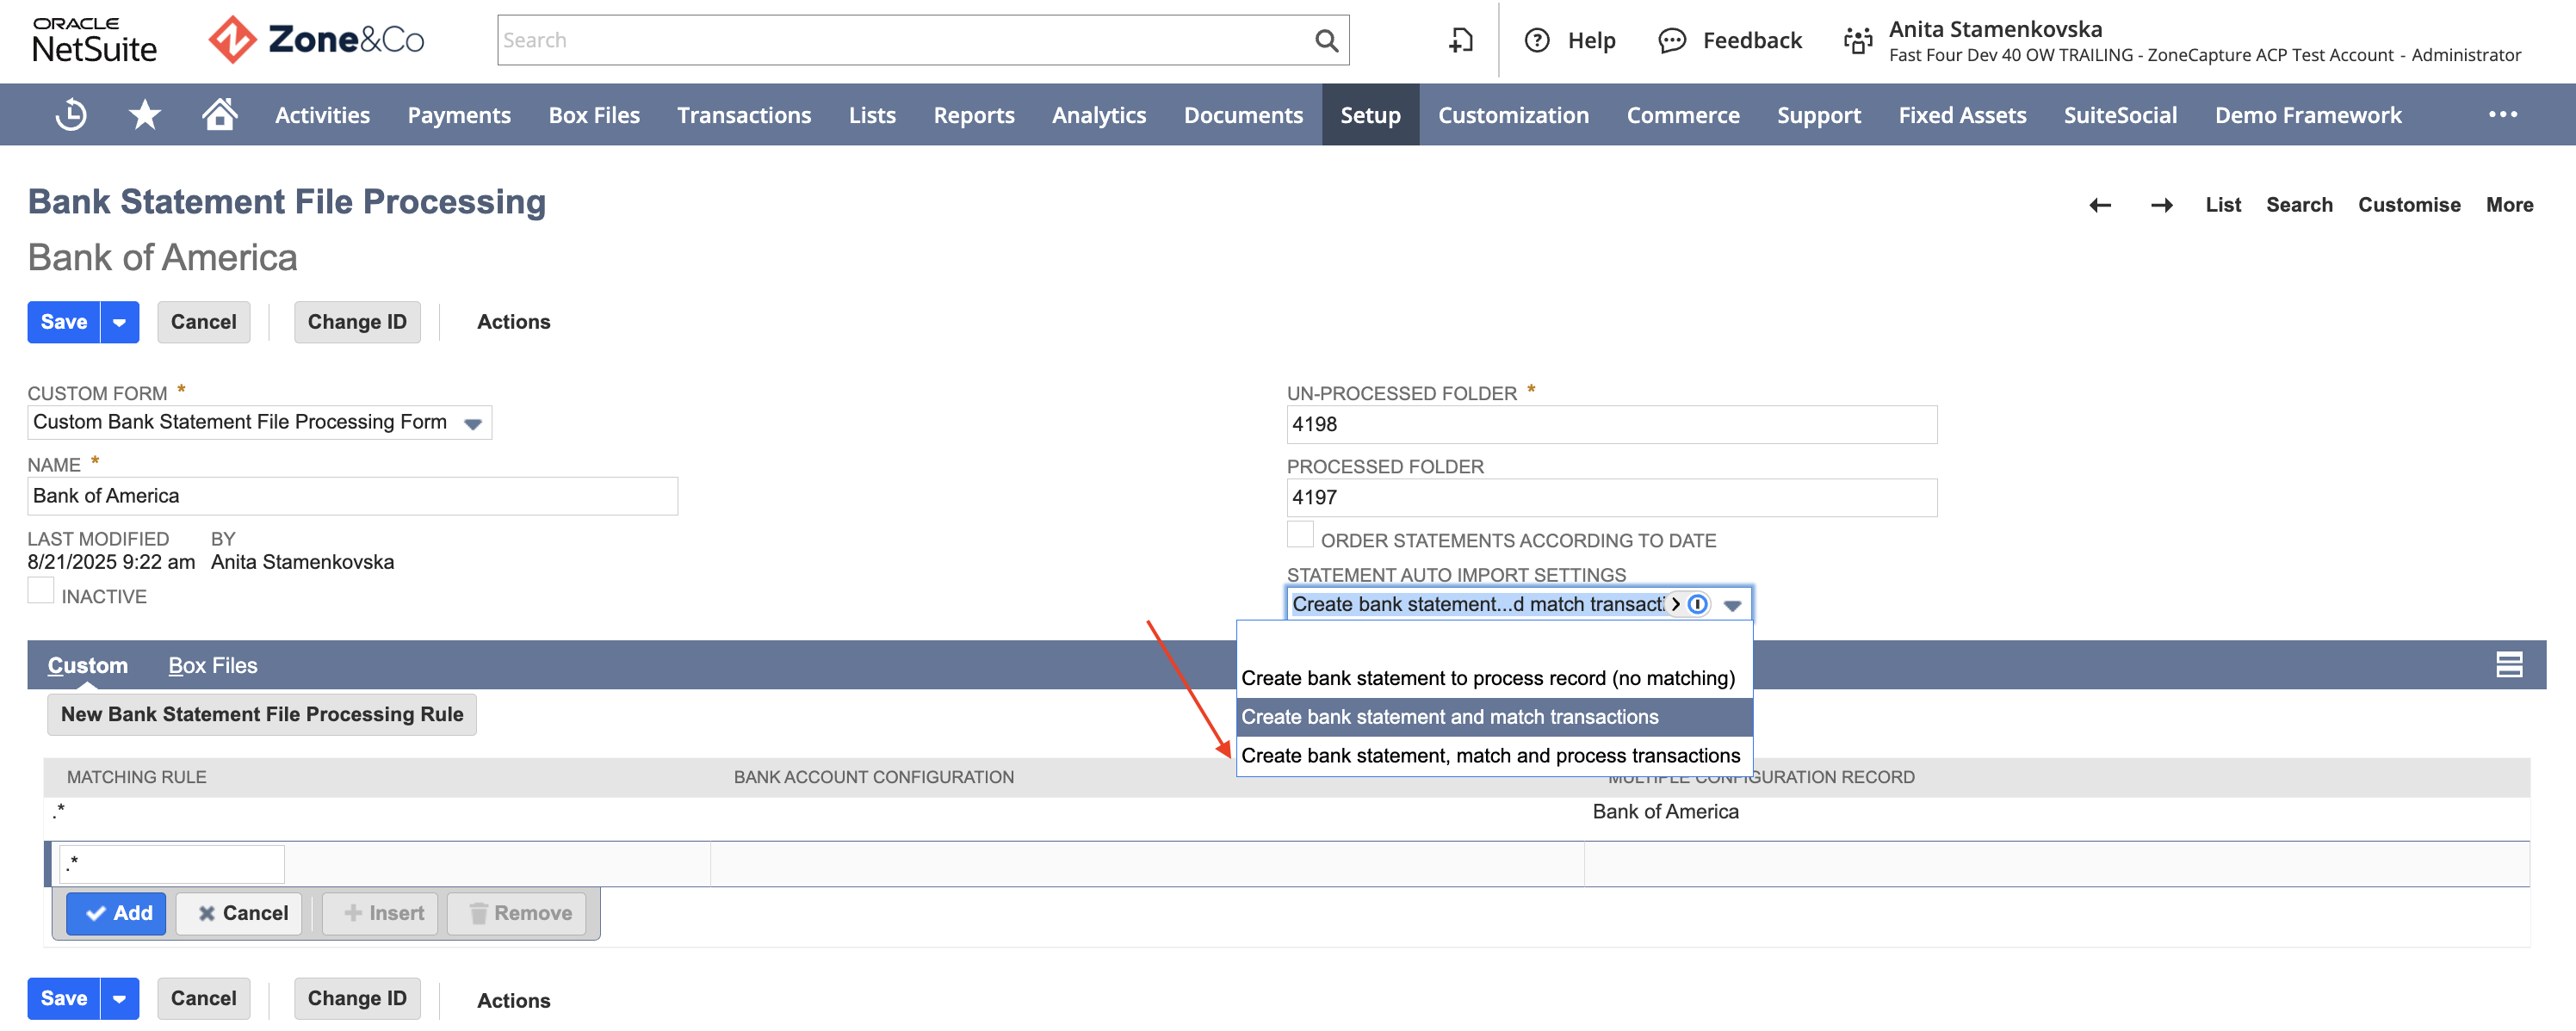Open the Shortcuts star icon

(x=145, y=115)
